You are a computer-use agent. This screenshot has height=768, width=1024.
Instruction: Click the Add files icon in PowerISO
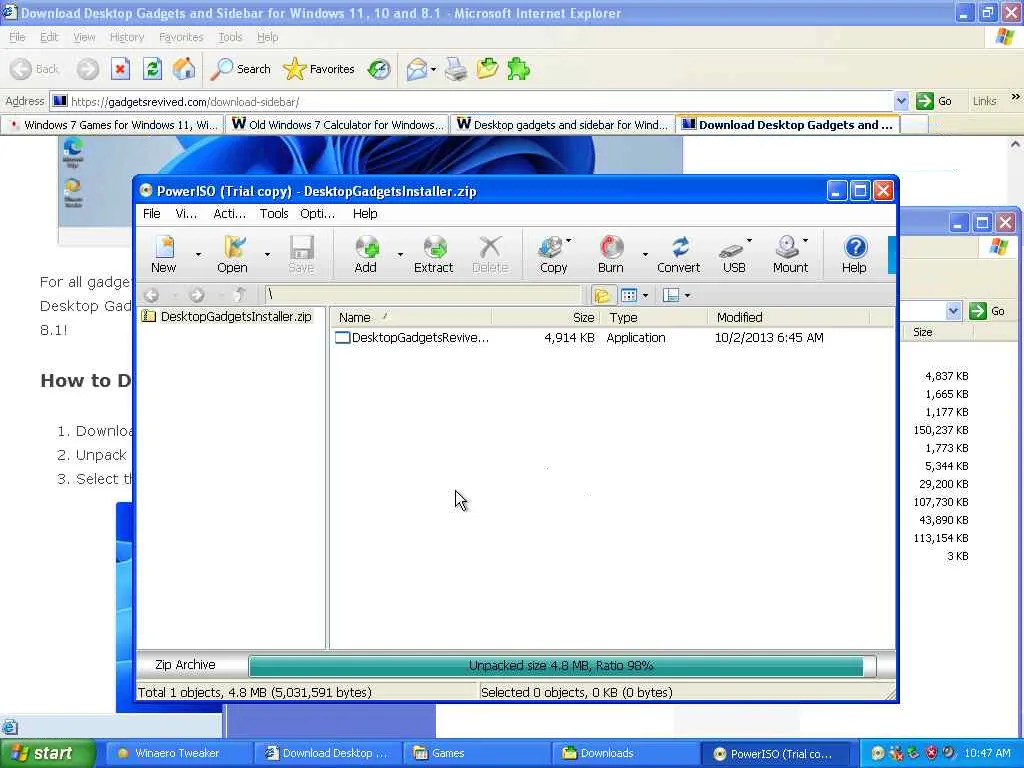tap(366, 255)
